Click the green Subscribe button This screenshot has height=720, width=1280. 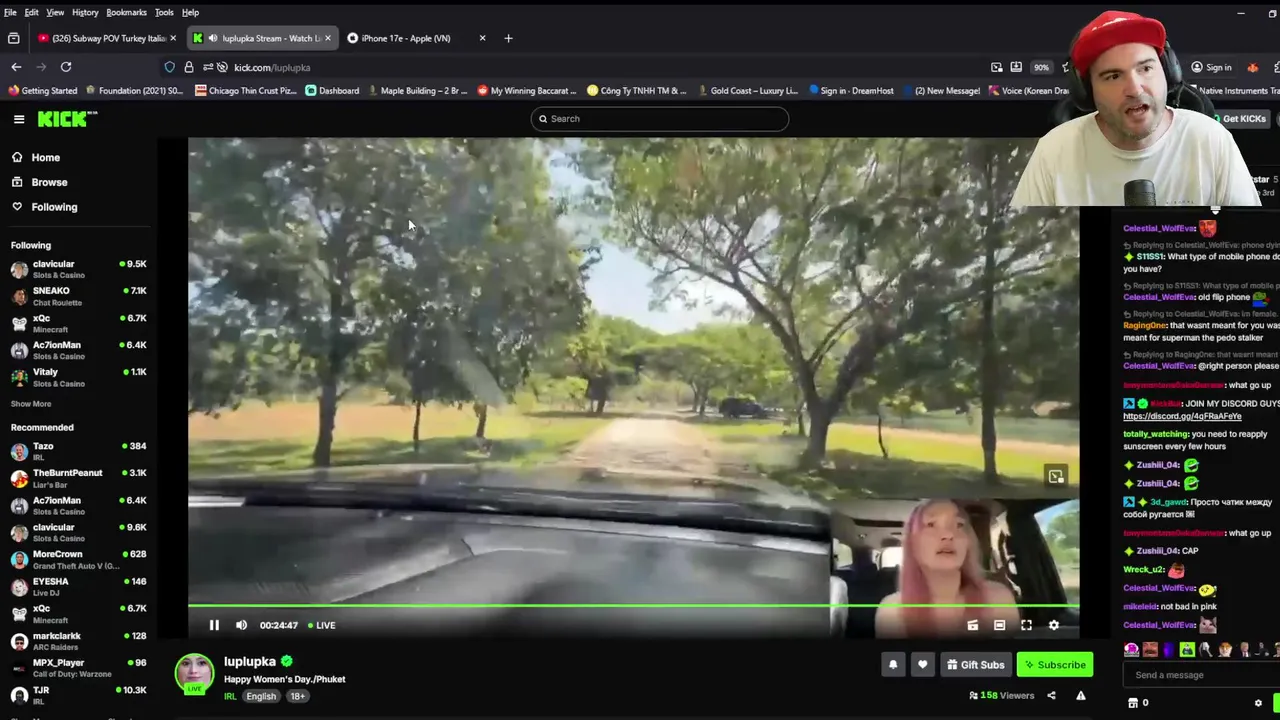coord(1055,664)
